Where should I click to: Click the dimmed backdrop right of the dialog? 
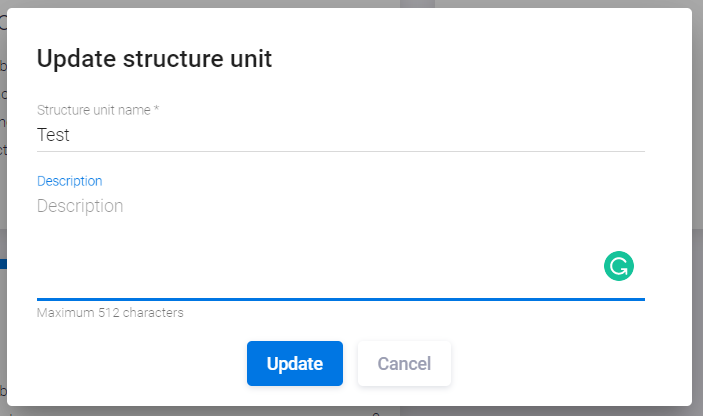tap(697, 200)
